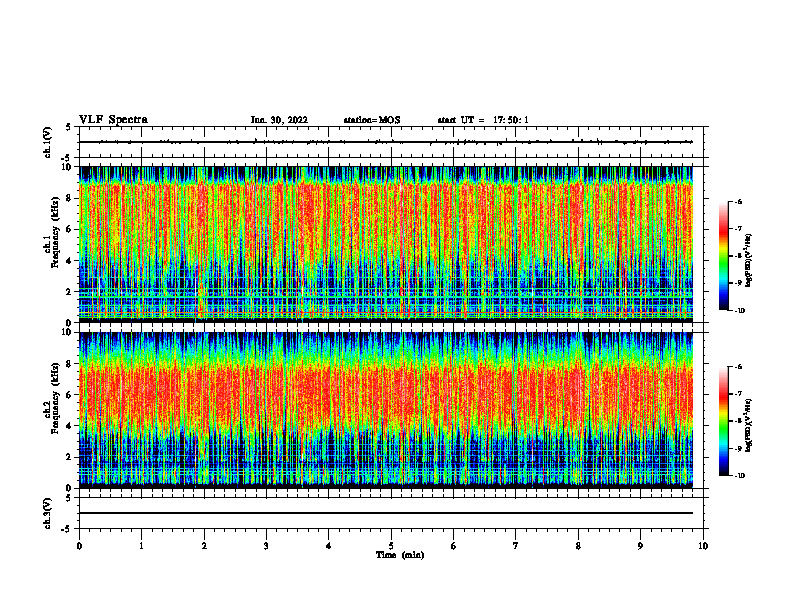Click the "8" kHz tick of ch.1 frequency axis

click(x=70, y=198)
